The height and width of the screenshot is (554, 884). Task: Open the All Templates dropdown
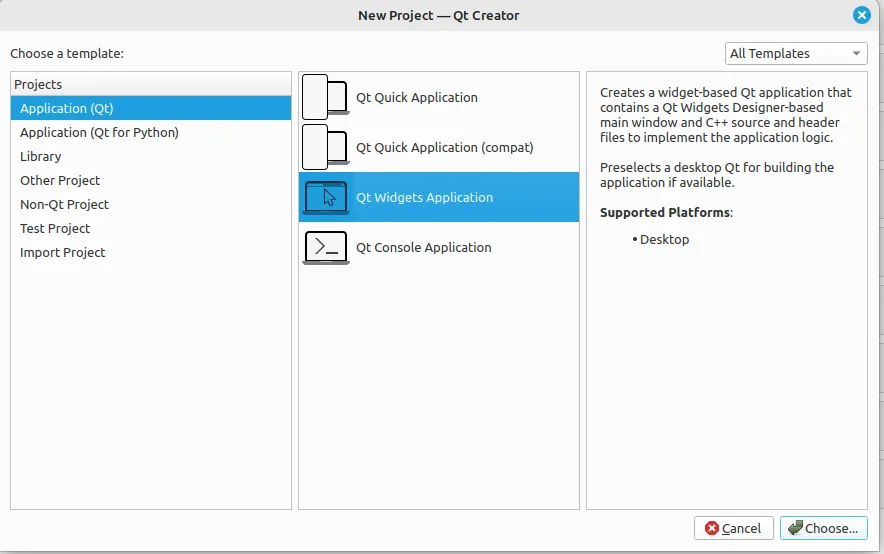796,54
